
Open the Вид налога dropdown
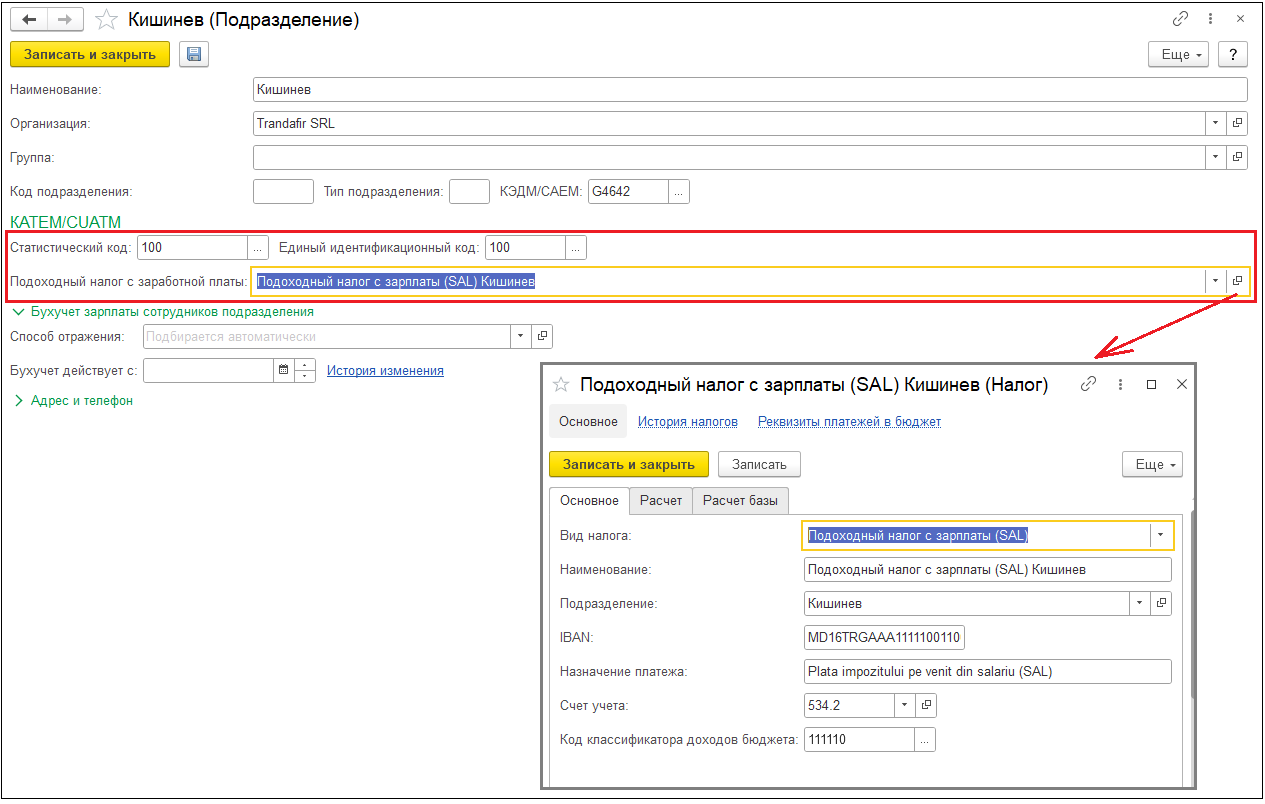[1160, 536]
